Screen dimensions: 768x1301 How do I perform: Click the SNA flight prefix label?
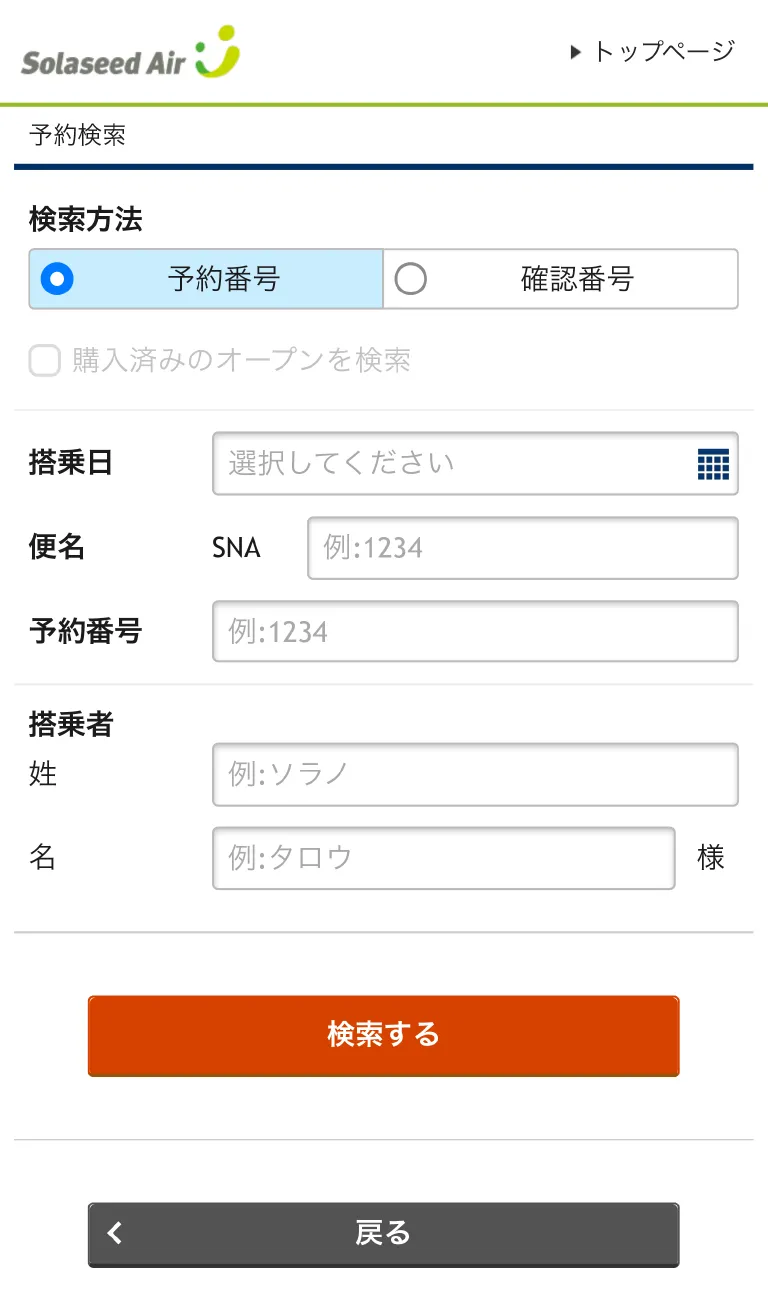[236, 548]
